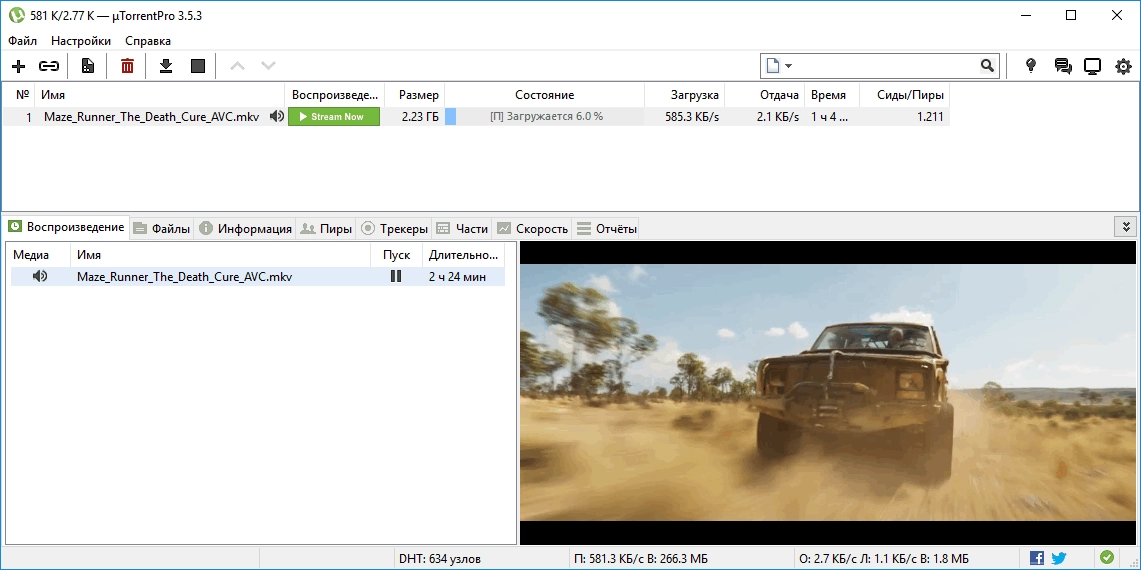Open the Справка menu
Viewport: 1141px width, 570px height.
(x=148, y=41)
